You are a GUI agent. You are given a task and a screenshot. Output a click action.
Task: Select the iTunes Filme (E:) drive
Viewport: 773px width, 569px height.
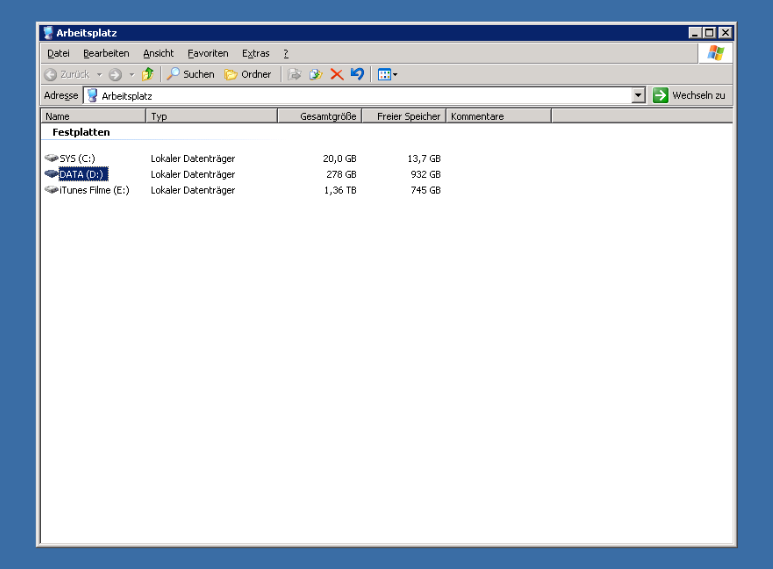[94, 190]
